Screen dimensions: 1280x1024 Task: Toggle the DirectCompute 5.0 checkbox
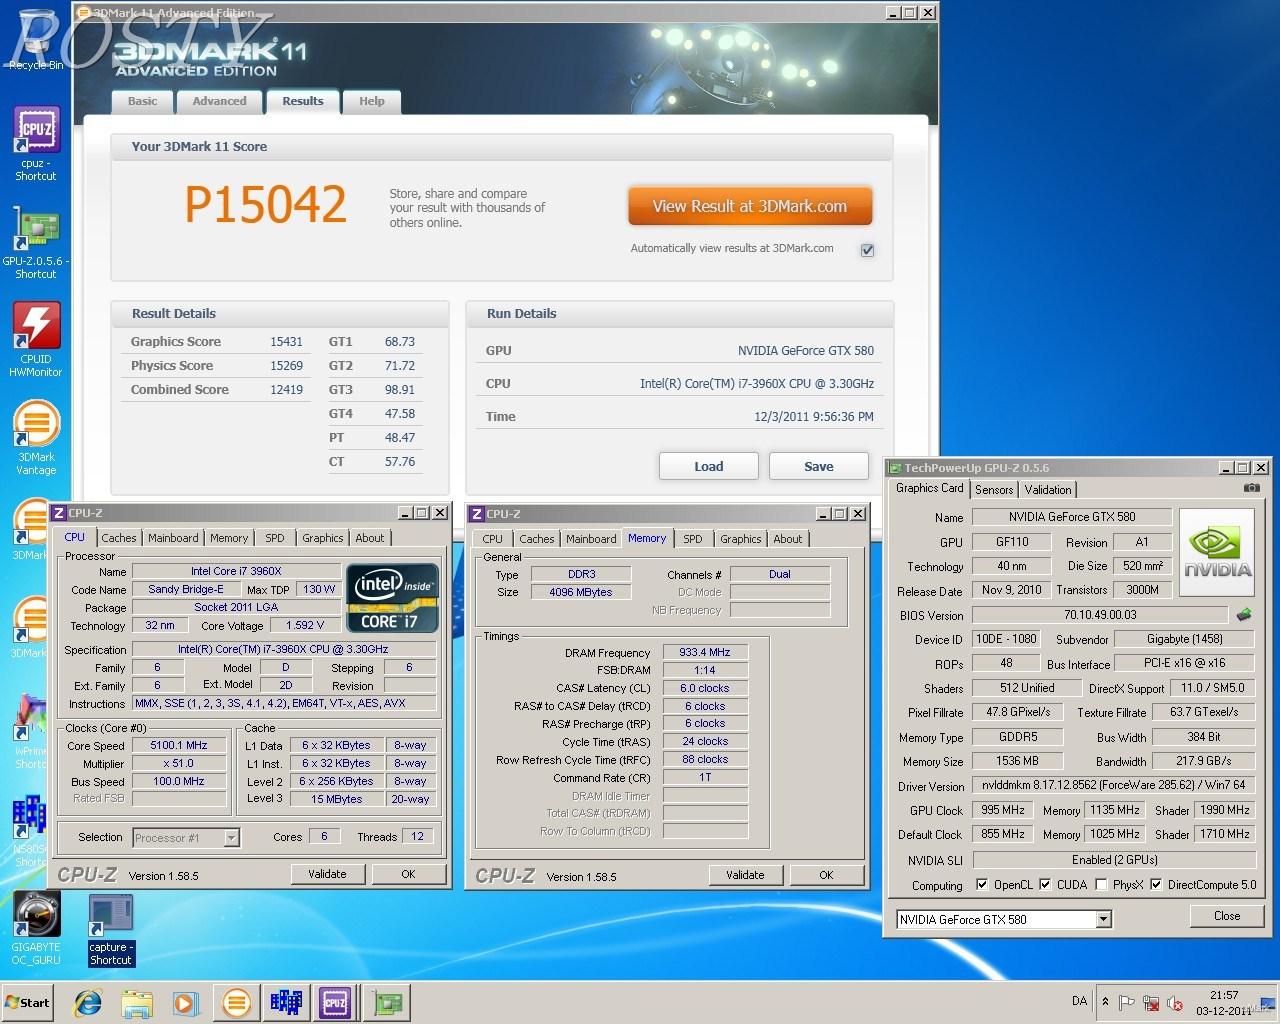click(1156, 885)
